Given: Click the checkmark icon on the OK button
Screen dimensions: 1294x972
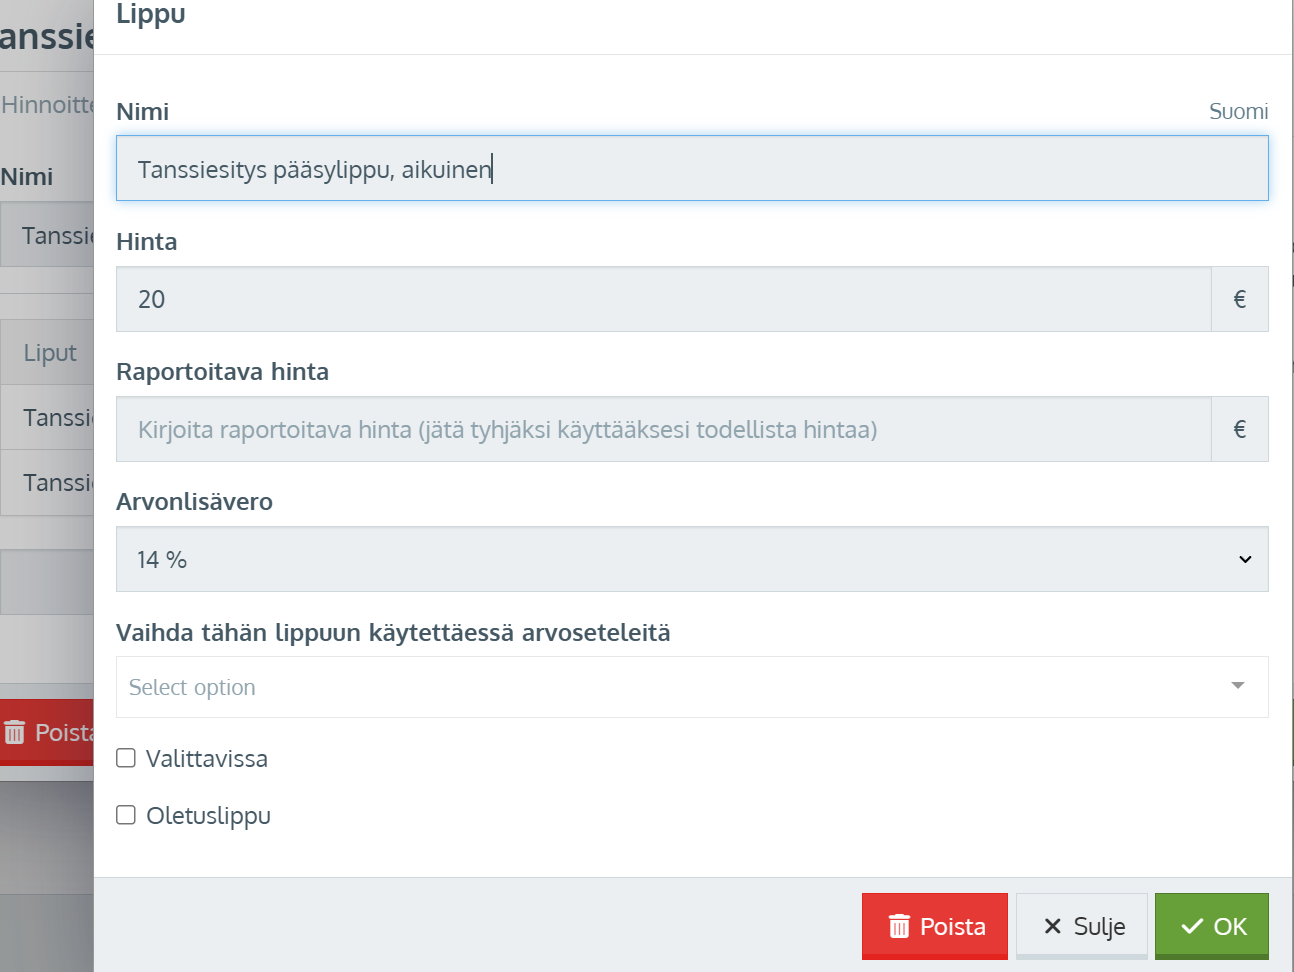Looking at the screenshot, I should 1192,927.
